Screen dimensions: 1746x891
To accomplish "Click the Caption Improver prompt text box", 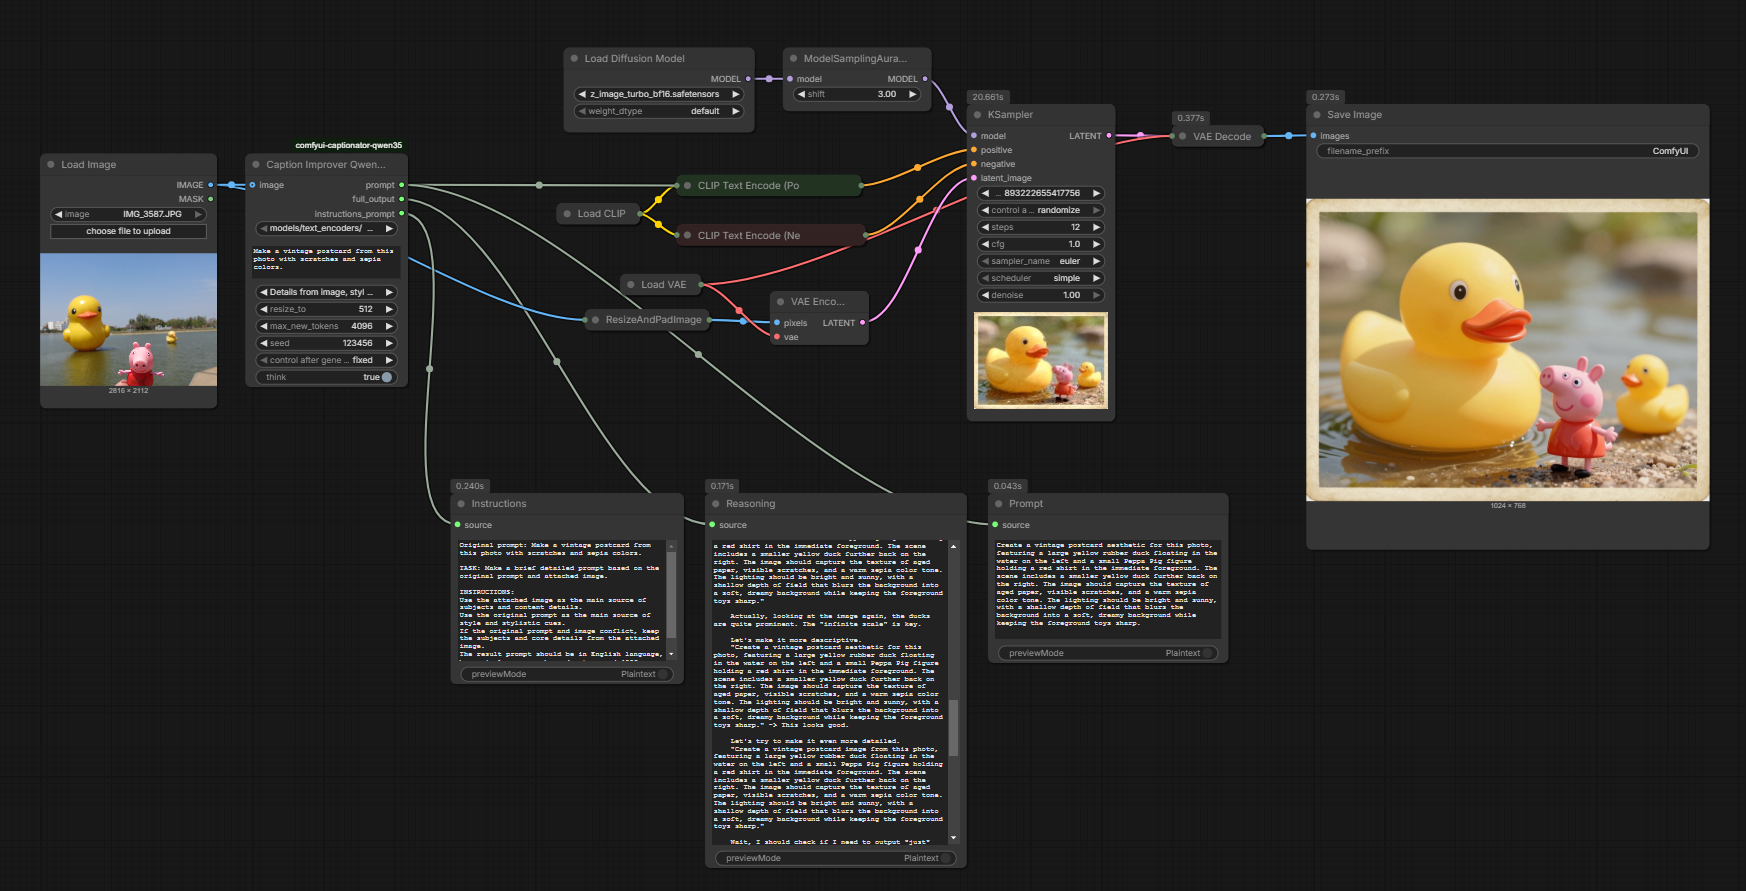I will coord(326,261).
